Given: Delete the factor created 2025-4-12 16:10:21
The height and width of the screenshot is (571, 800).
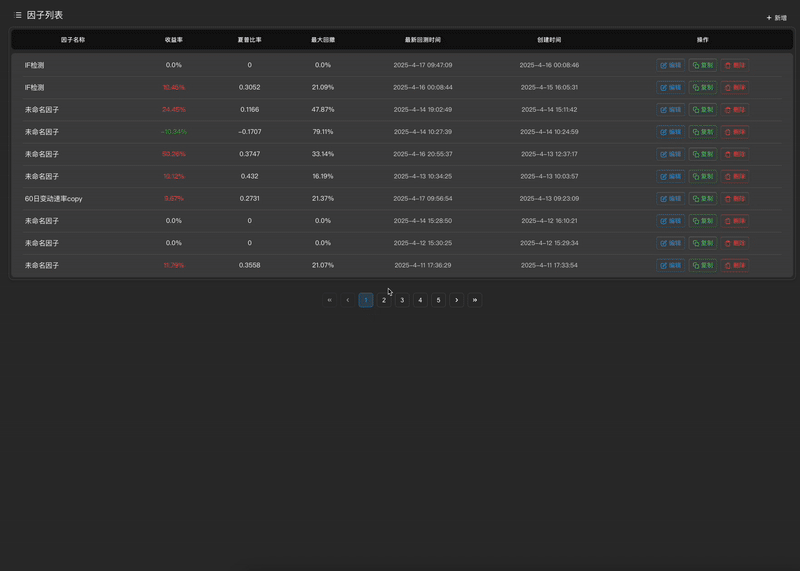Looking at the screenshot, I should tap(735, 221).
